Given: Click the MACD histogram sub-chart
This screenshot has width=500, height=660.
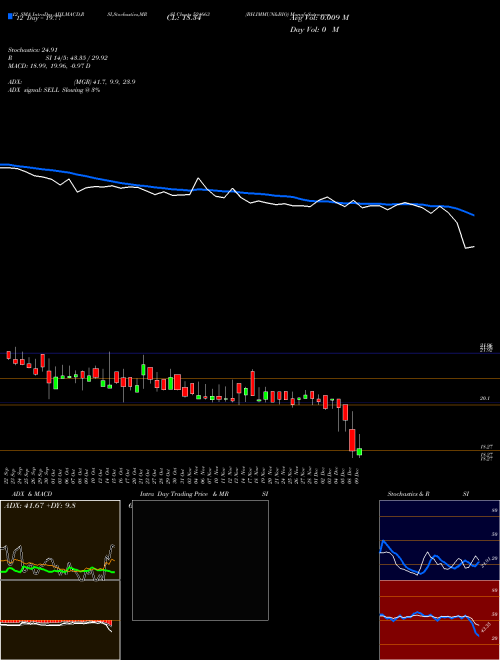Looking at the screenshot, I should click(x=60, y=620).
